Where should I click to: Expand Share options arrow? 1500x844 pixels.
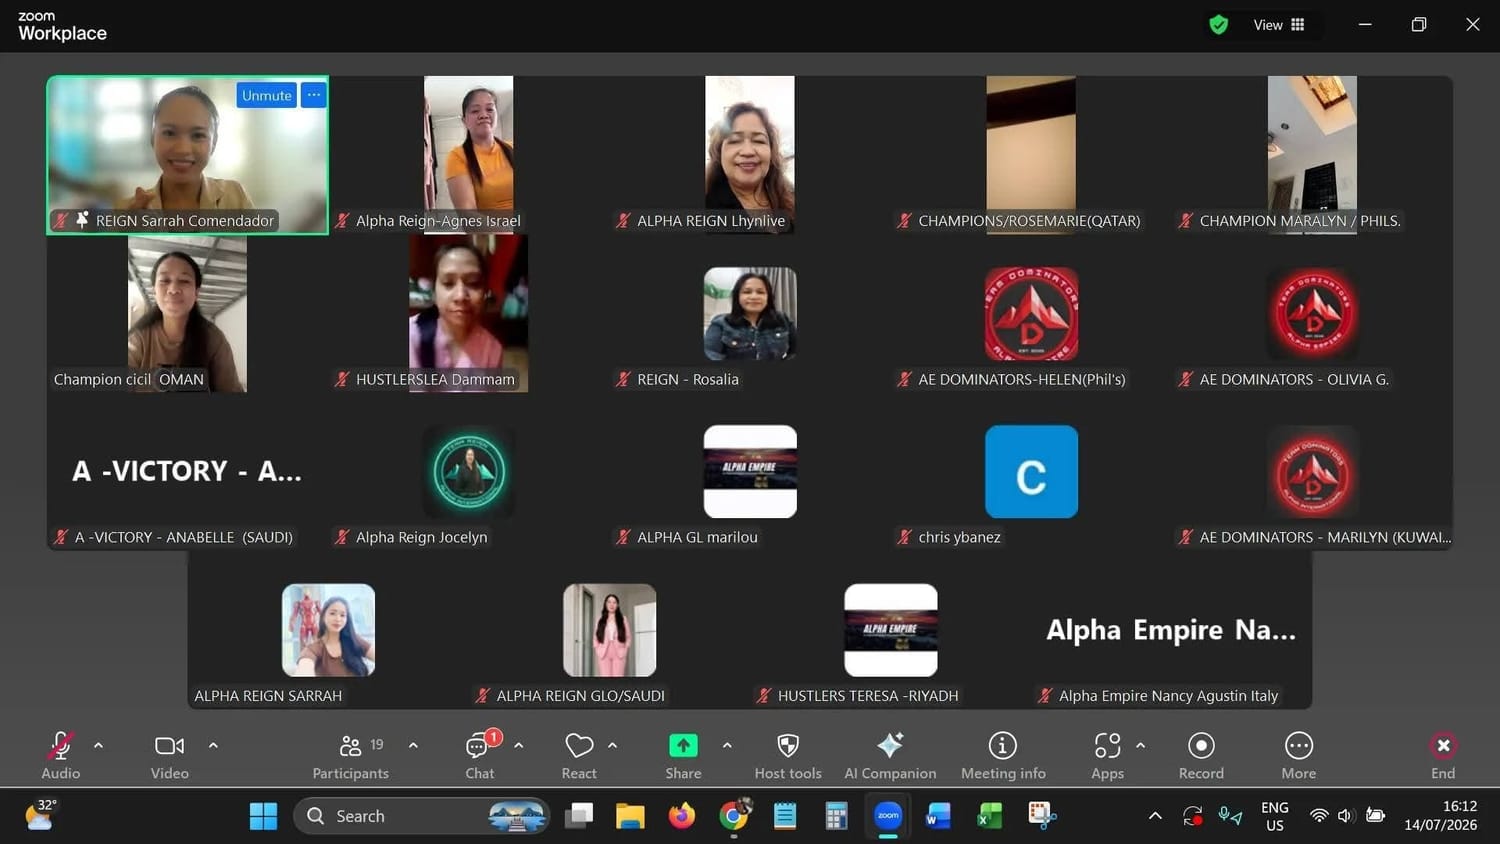[727, 745]
